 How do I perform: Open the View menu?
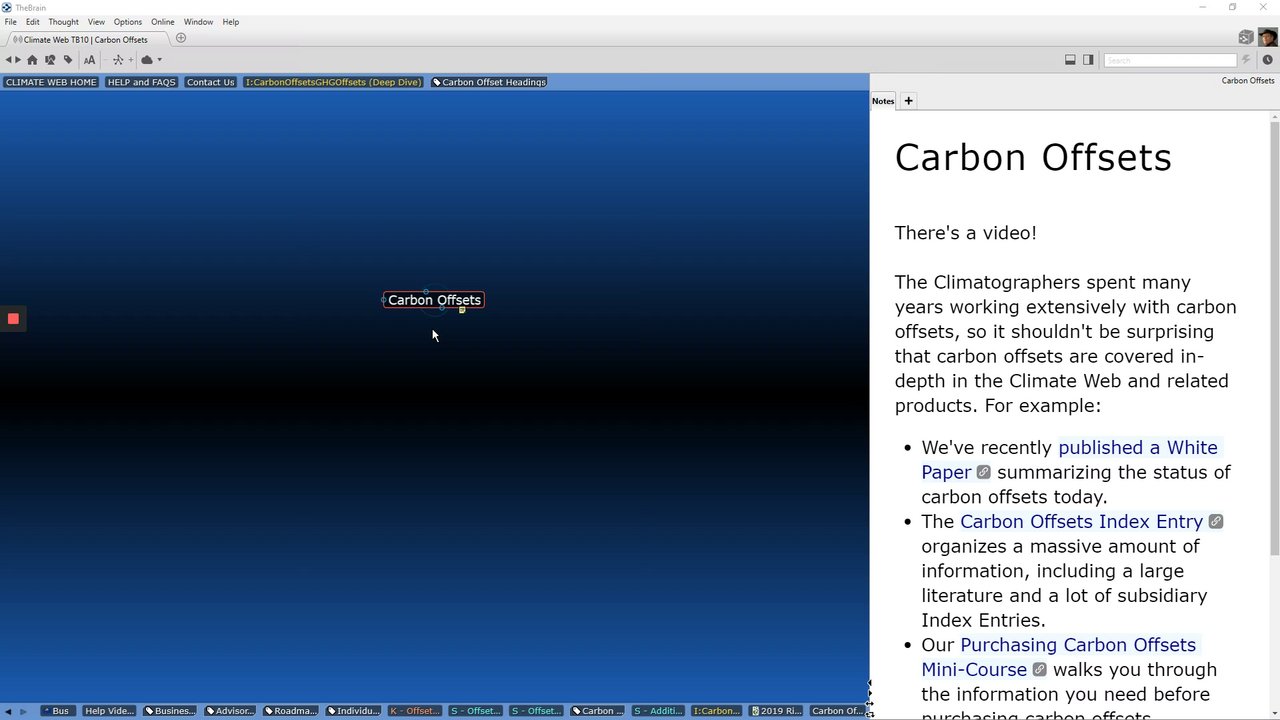tap(96, 22)
